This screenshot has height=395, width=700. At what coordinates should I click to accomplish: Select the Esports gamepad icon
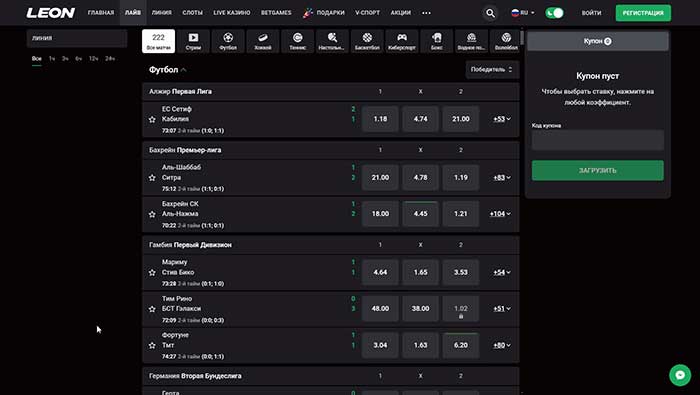(x=402, y=41)
